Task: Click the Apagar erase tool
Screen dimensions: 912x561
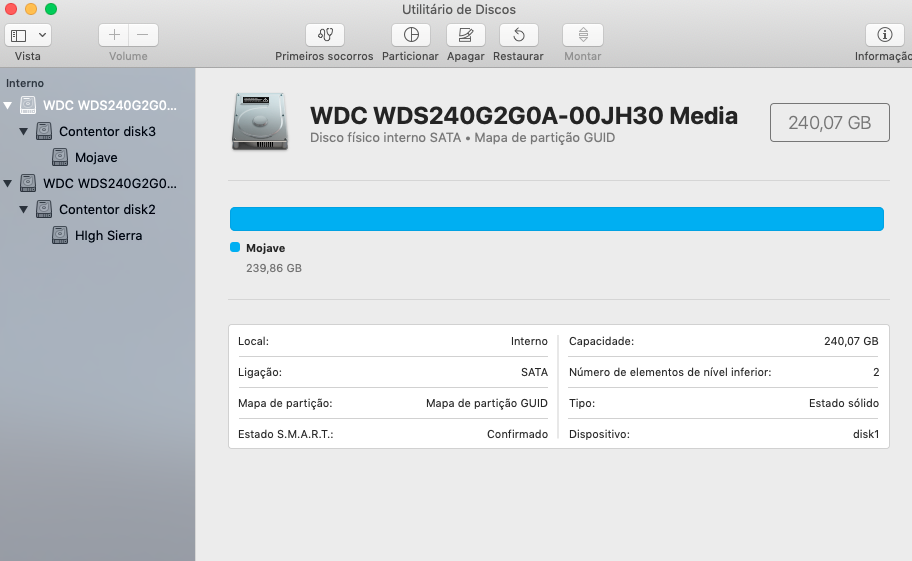Action: click(465, 35)
